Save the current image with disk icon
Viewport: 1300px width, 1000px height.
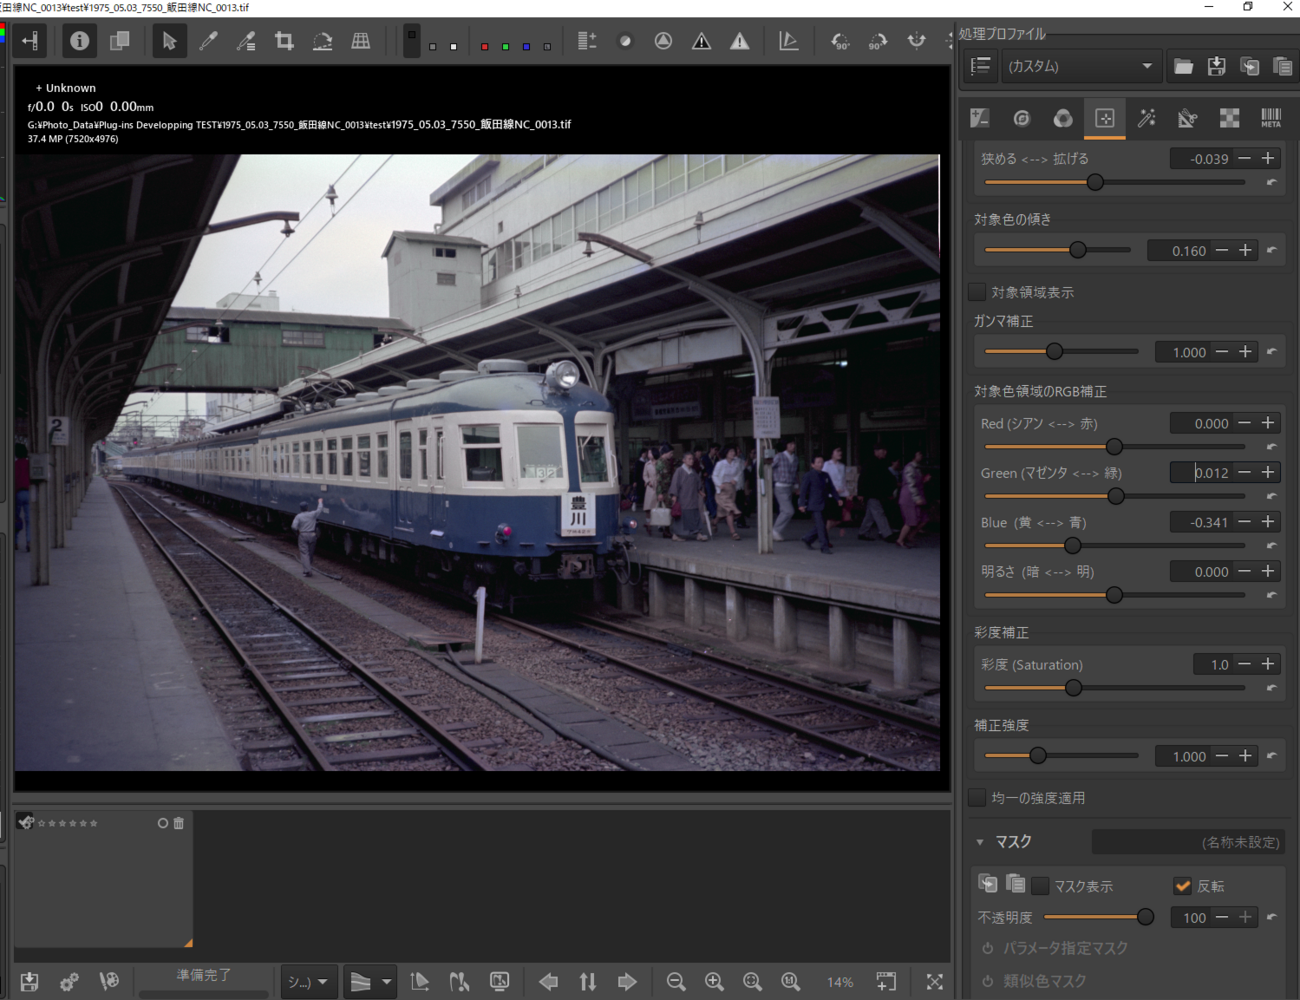29,982
